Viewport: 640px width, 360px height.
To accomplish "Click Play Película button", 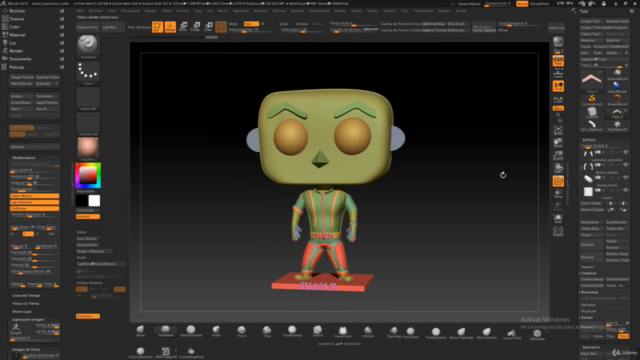I will 21,83.
